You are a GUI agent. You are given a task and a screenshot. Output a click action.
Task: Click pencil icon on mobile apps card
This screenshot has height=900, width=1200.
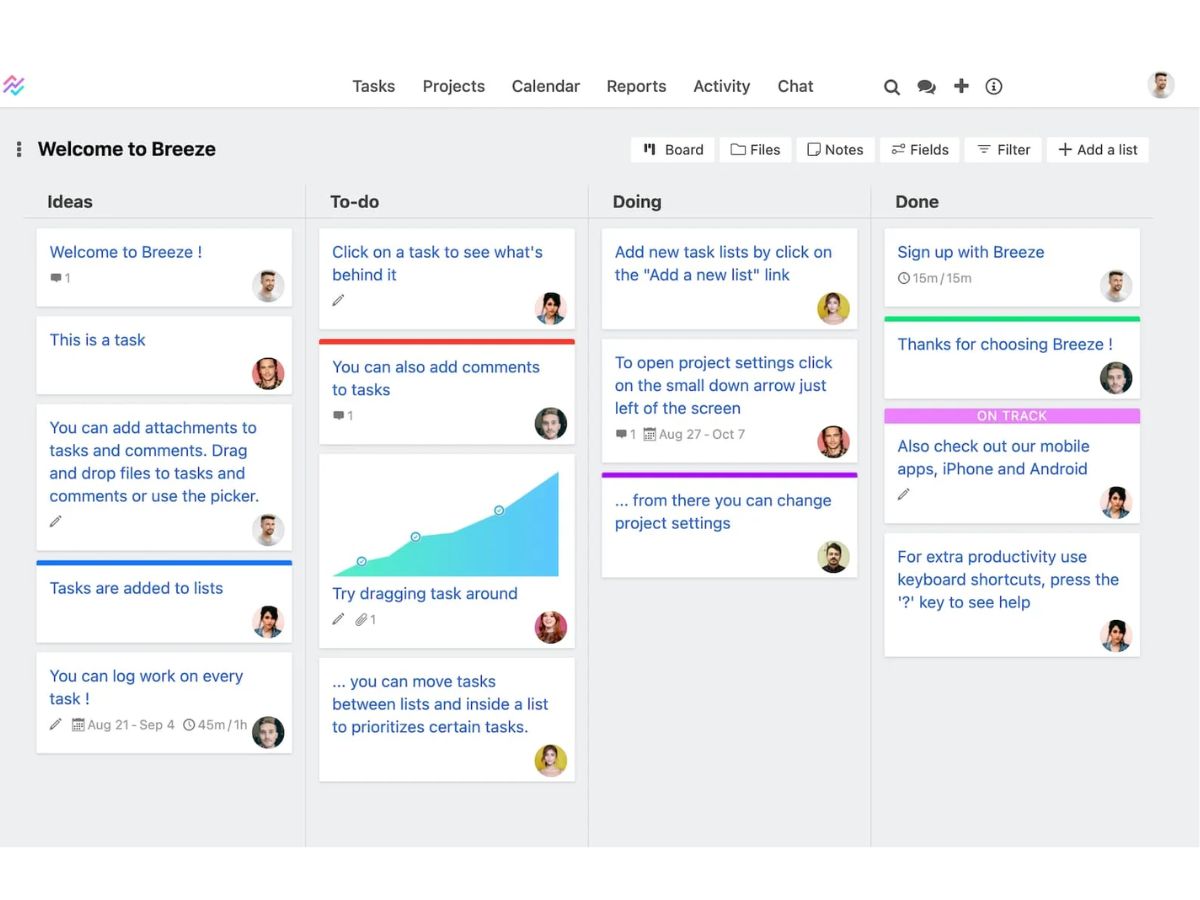coord(904,494)
